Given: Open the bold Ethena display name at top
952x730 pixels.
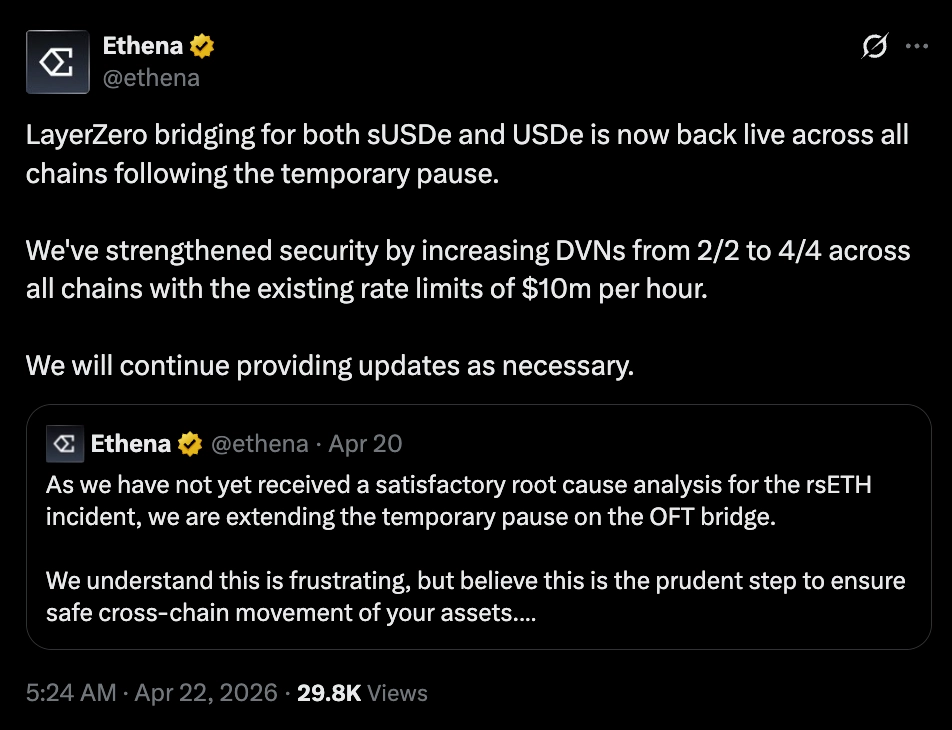Looking at the screenshot, I should pyautogui.click(x=142, y=45).
